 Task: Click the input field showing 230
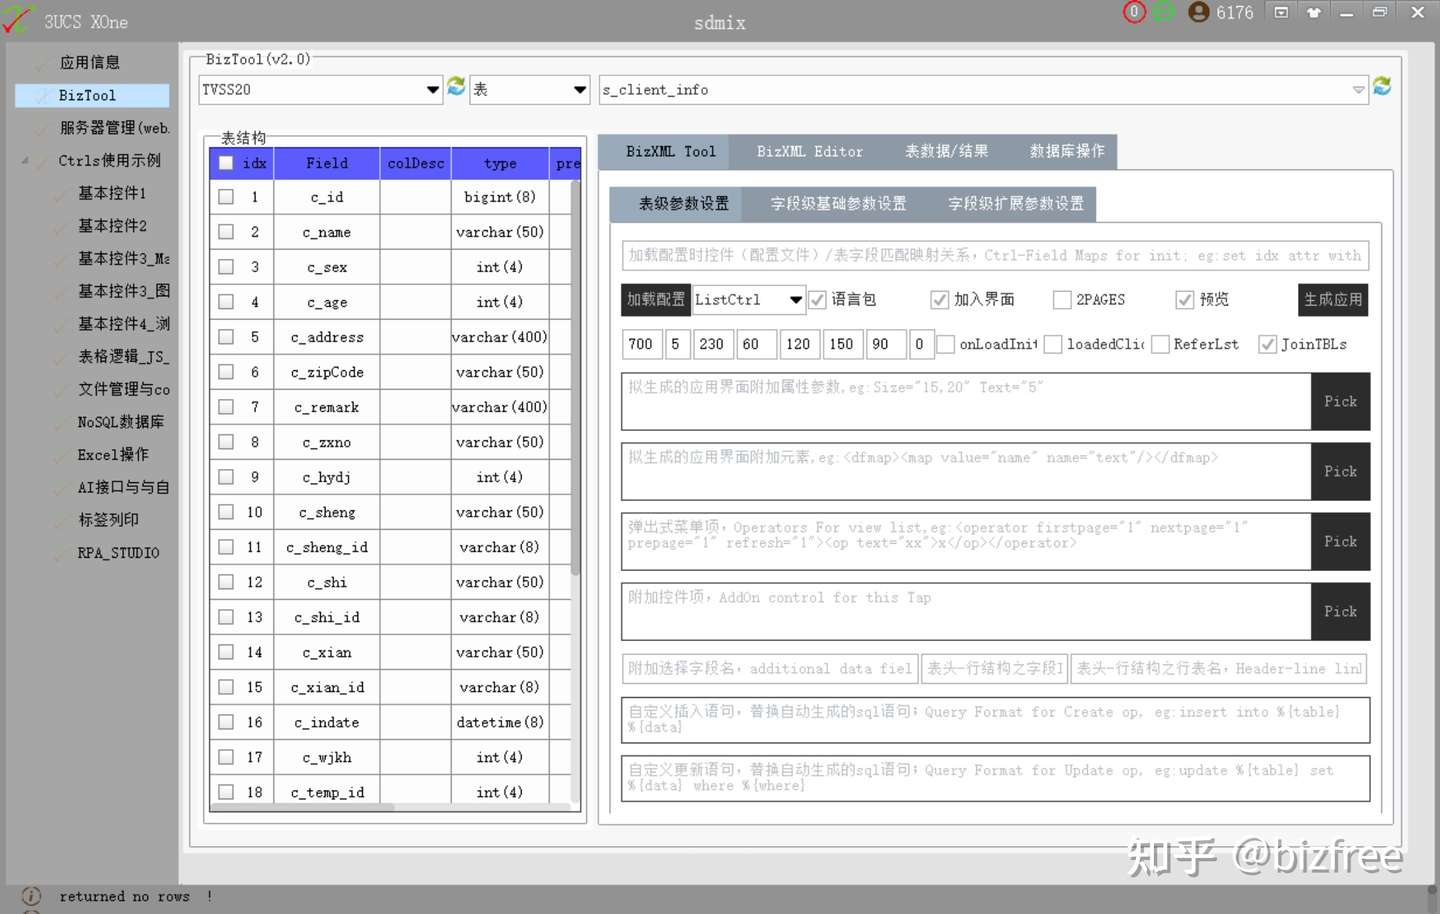(712, 344)
